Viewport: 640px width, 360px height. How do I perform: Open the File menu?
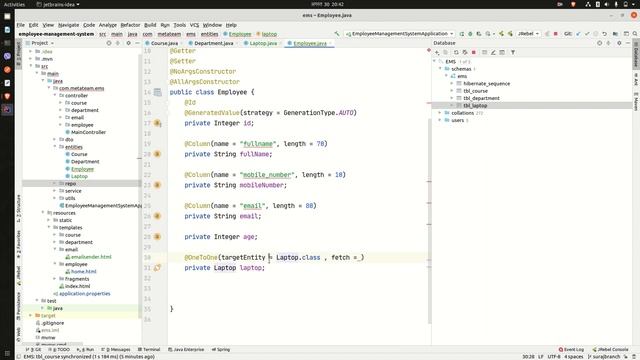[21, 25]
